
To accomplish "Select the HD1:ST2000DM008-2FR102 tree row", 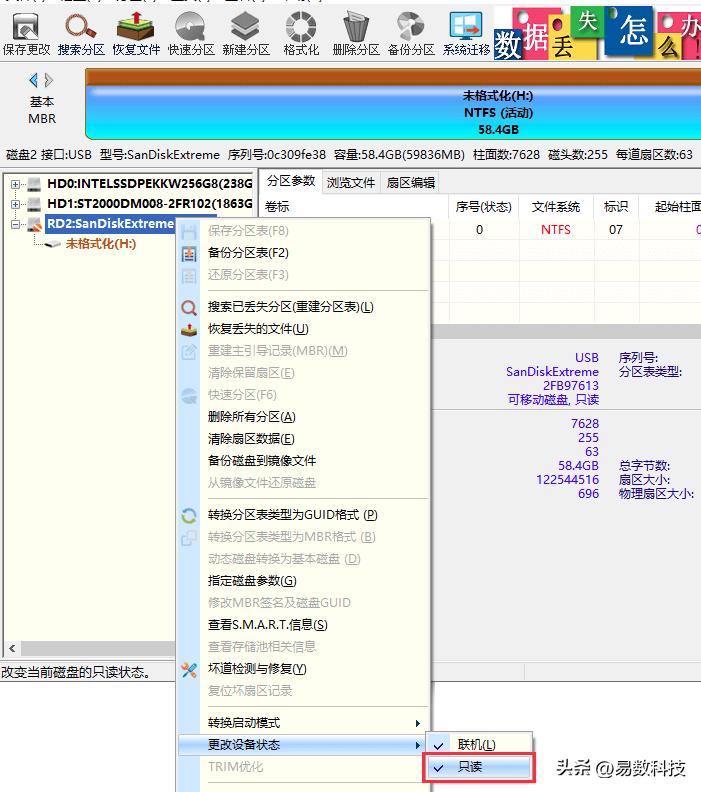I will pos(149,204).
